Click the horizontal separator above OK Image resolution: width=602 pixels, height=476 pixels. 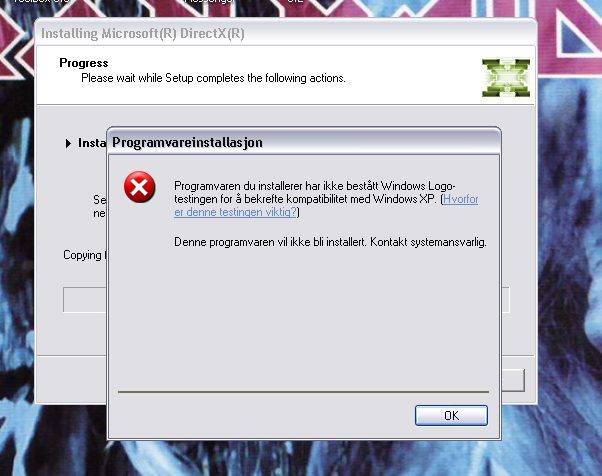tap(303, 392)
